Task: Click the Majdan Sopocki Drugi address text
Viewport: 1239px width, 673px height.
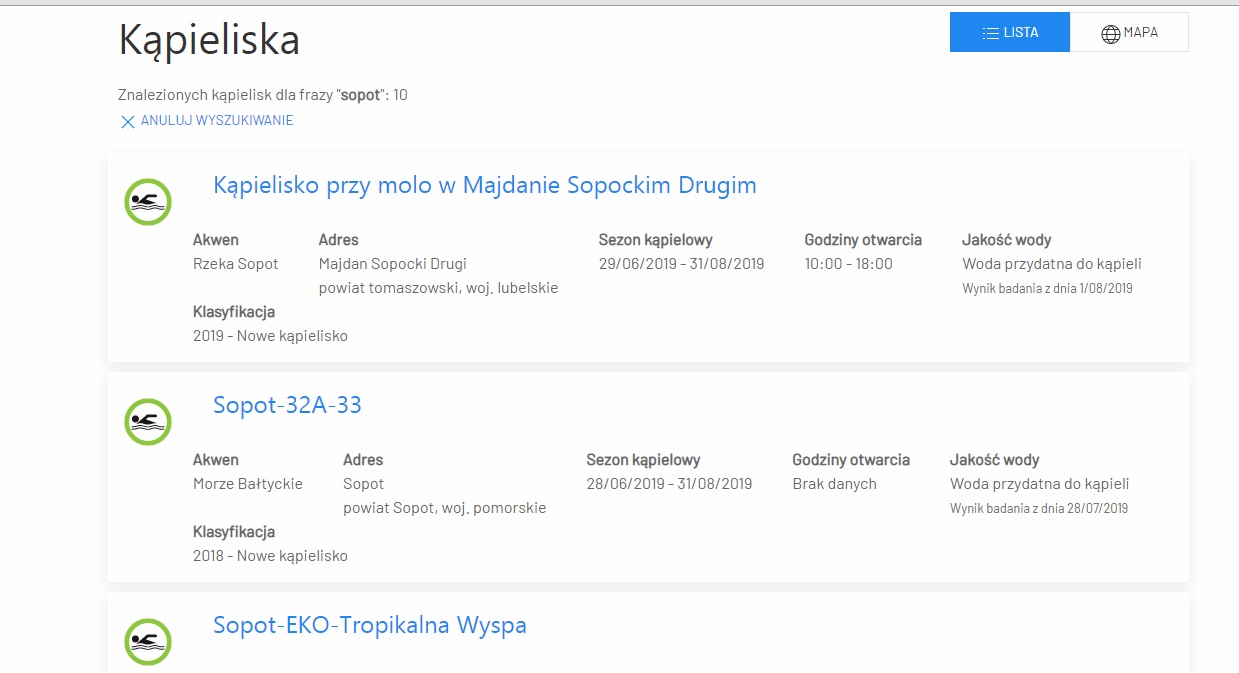Action: point(392,264)
